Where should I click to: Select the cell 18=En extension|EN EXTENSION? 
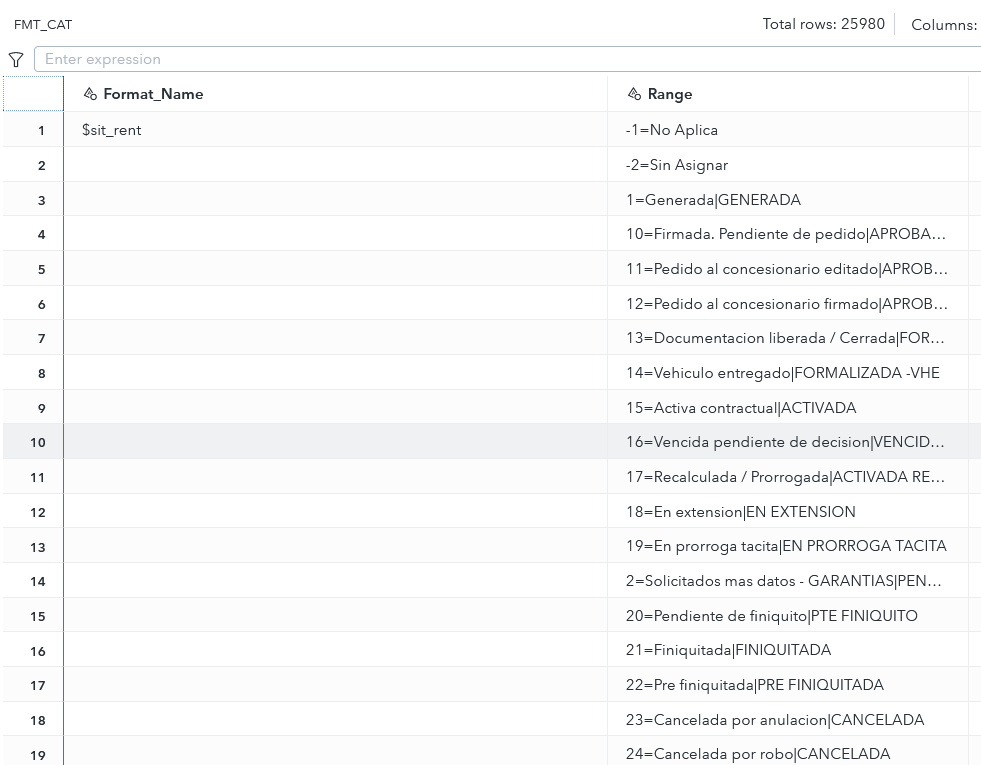click(x=741, y=512)
